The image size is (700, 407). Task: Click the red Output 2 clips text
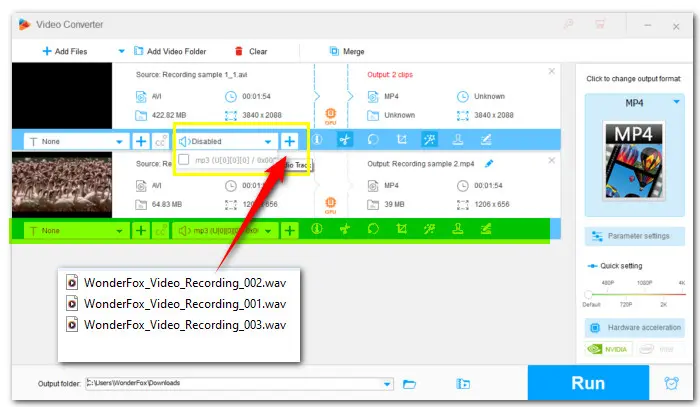[390, 75]
